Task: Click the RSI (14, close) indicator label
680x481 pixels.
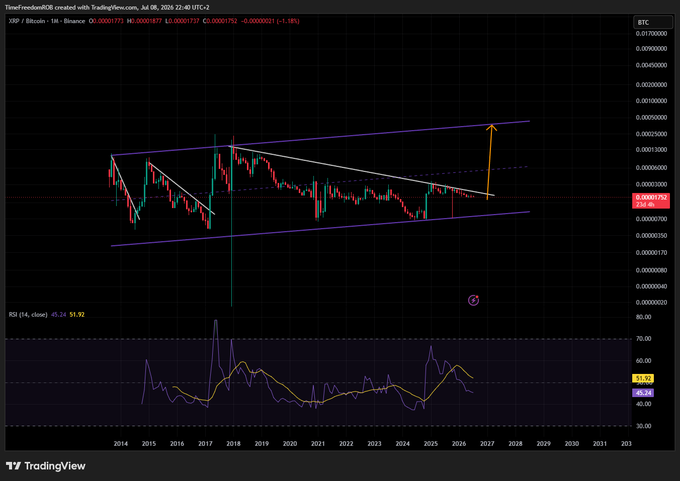Action: pos(28,314)
